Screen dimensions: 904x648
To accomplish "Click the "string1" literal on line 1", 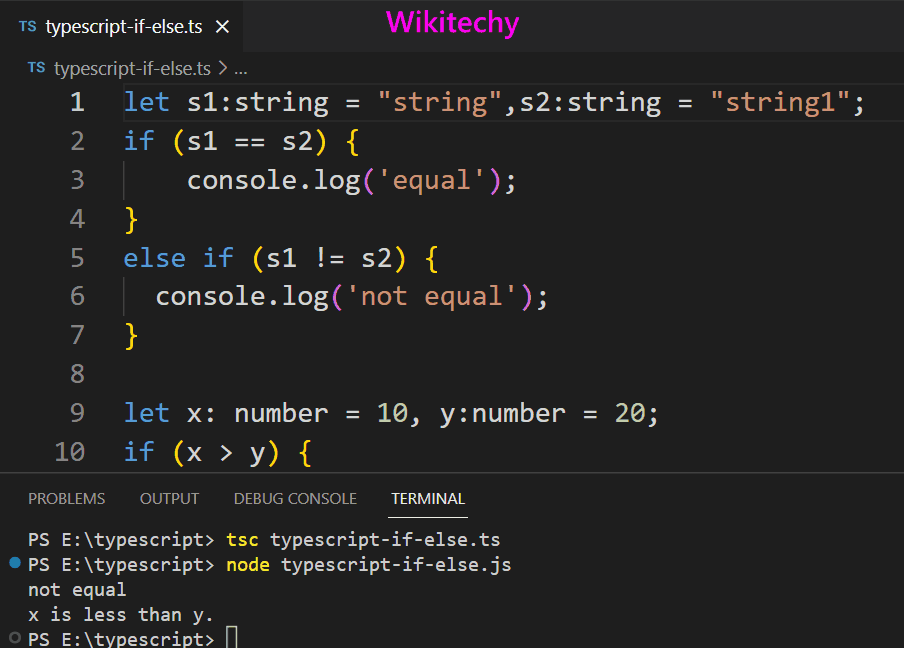I will click(x=779, y=102).
